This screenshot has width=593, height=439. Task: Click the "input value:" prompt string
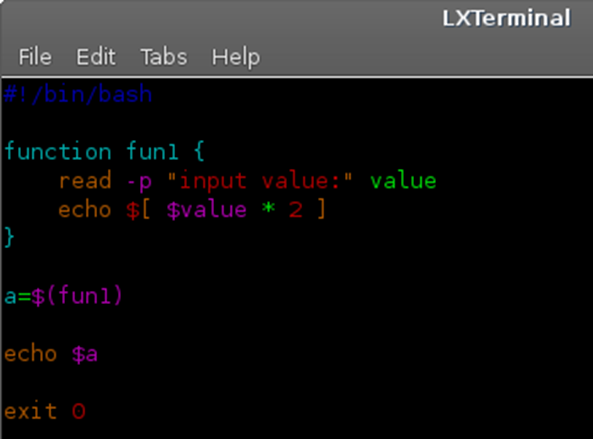tap(260, 181)
